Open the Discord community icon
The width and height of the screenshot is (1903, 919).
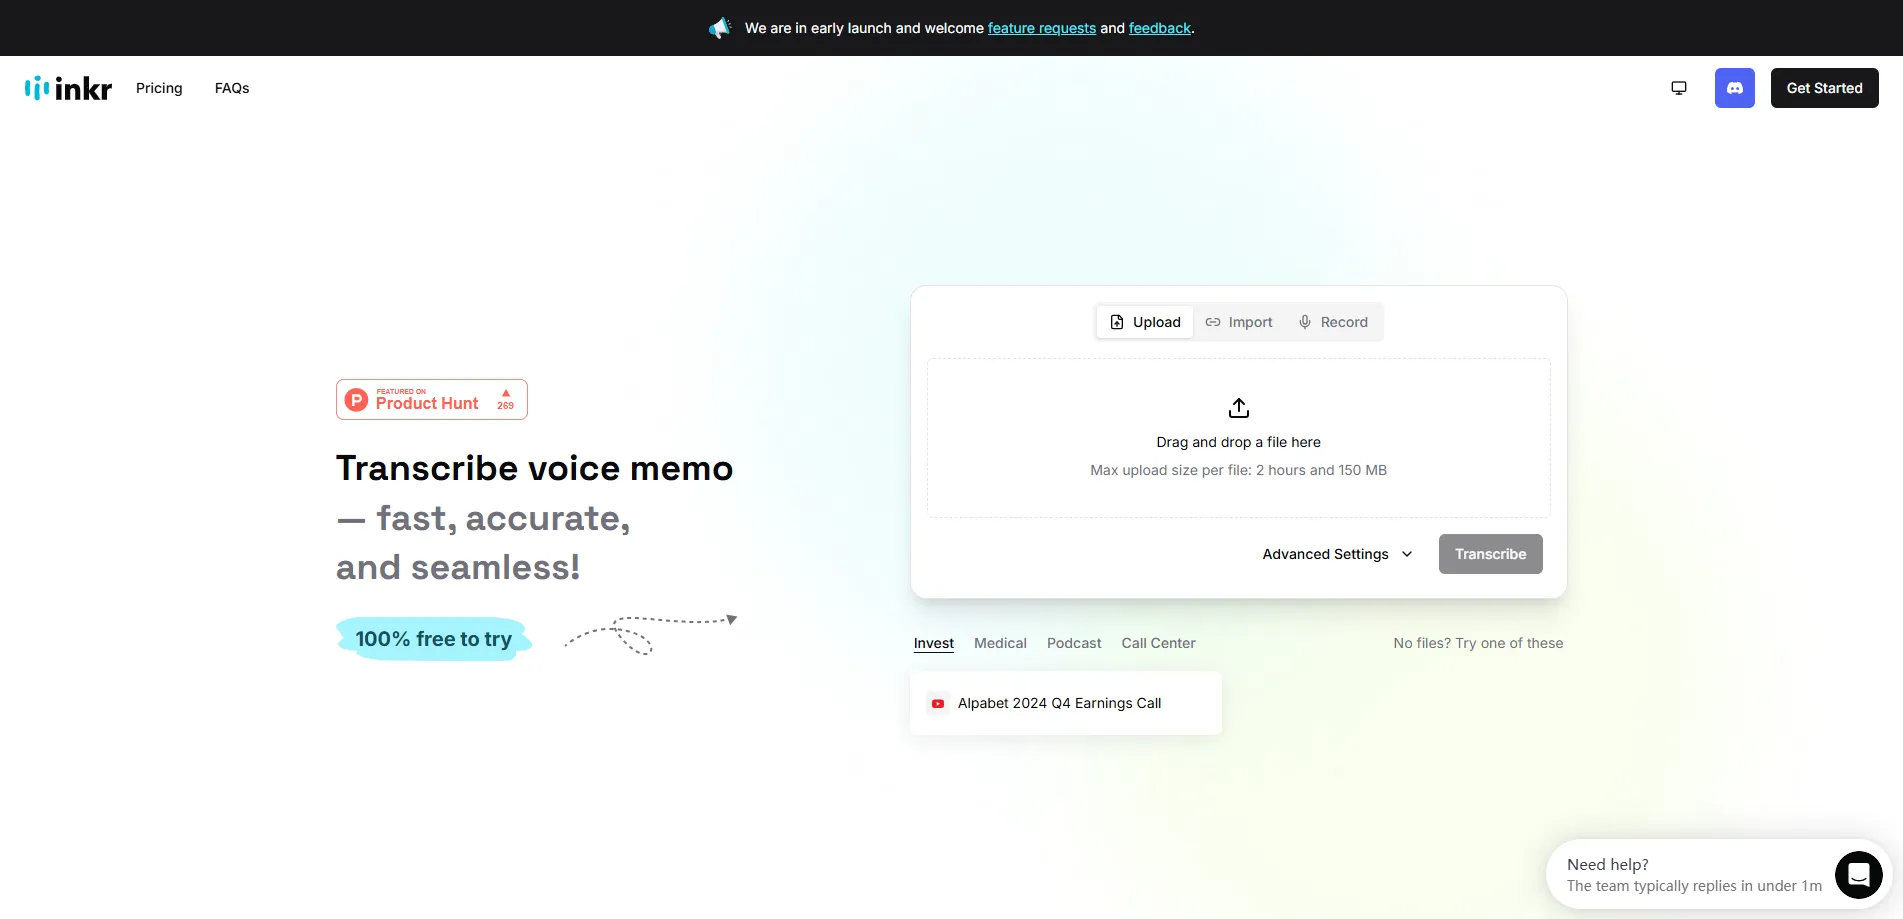click(1734, 88)
